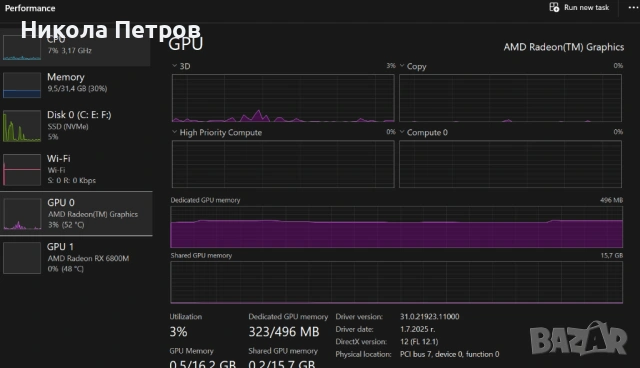640x368 pixels.
Task: Select Disk 0 (C: E: F:) item
Action: pyautogui.click(x=76, y=126)
